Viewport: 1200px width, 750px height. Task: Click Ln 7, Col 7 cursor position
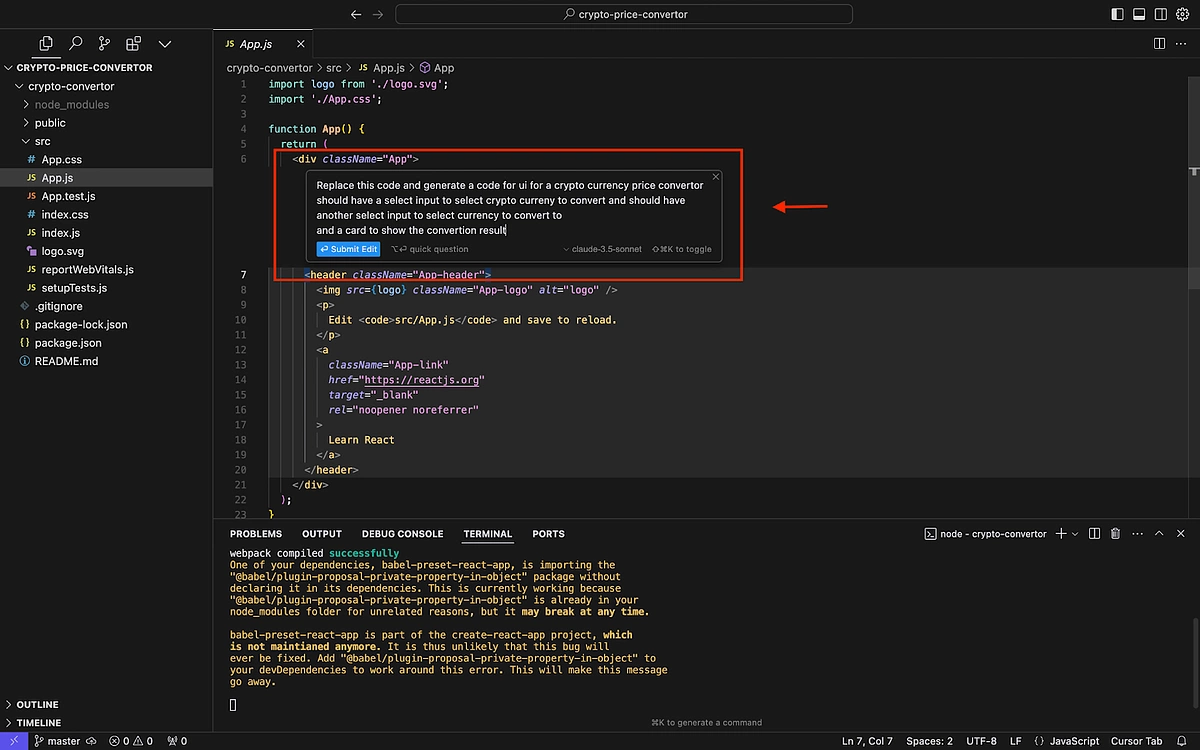868,741
